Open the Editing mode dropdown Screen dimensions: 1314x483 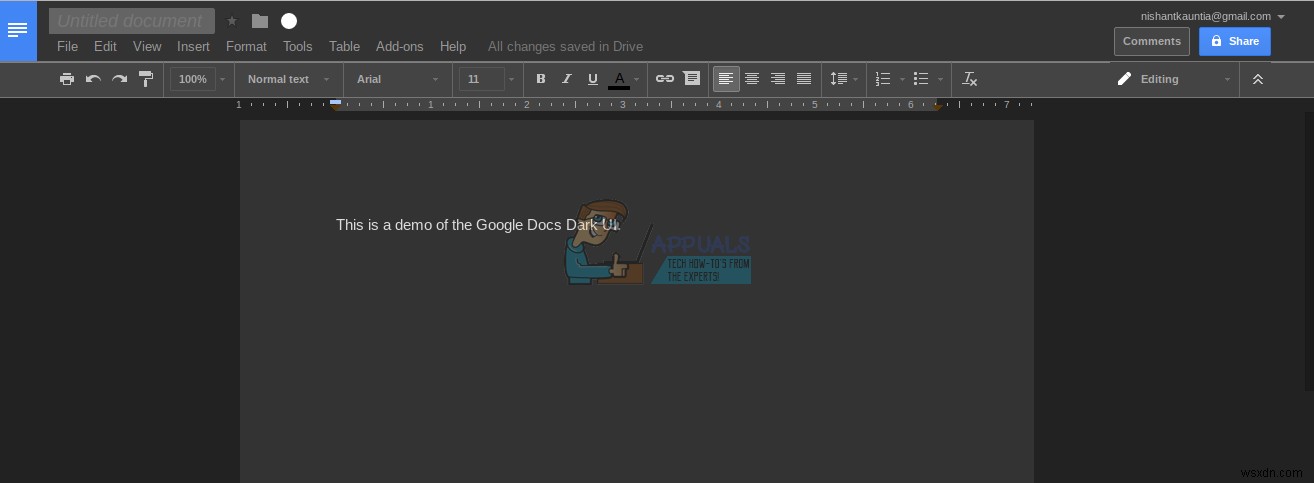[x=1174, y=79]
